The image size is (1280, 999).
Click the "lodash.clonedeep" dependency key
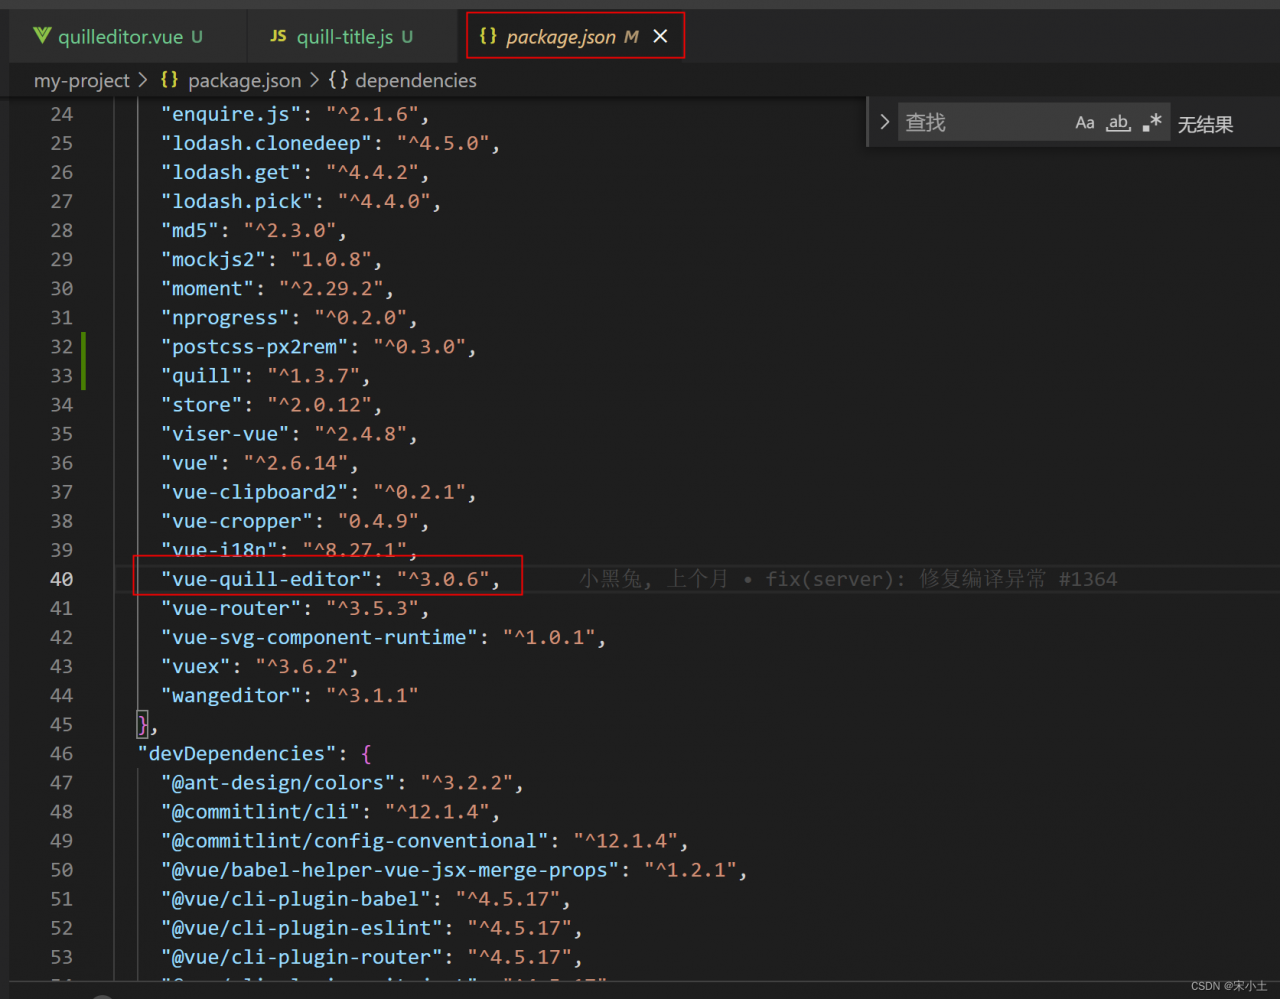click(x=266, y=144)
